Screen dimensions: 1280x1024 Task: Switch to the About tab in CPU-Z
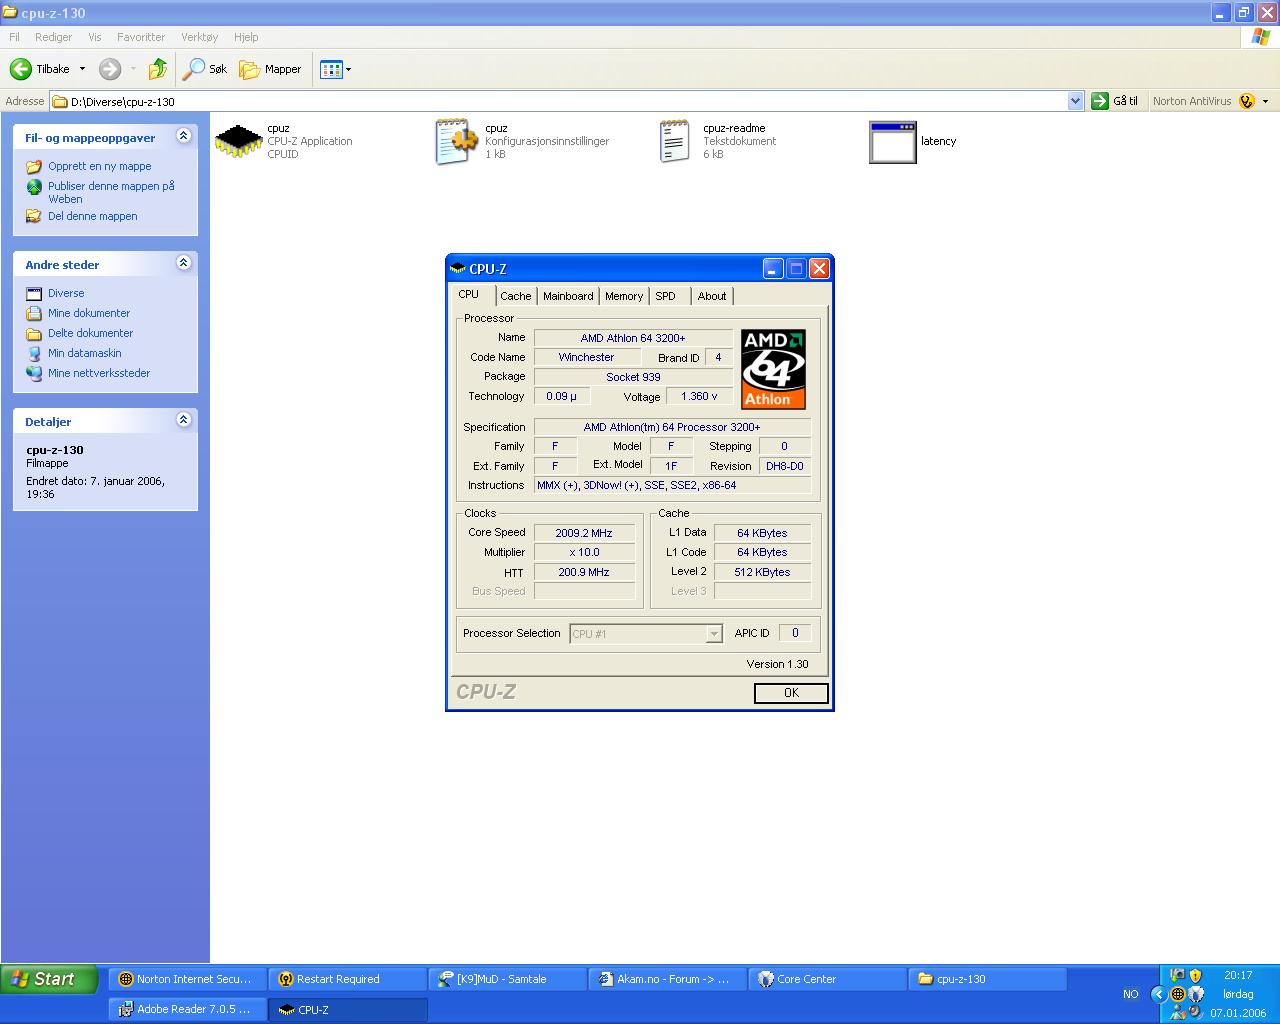click(x=712, y=296)
